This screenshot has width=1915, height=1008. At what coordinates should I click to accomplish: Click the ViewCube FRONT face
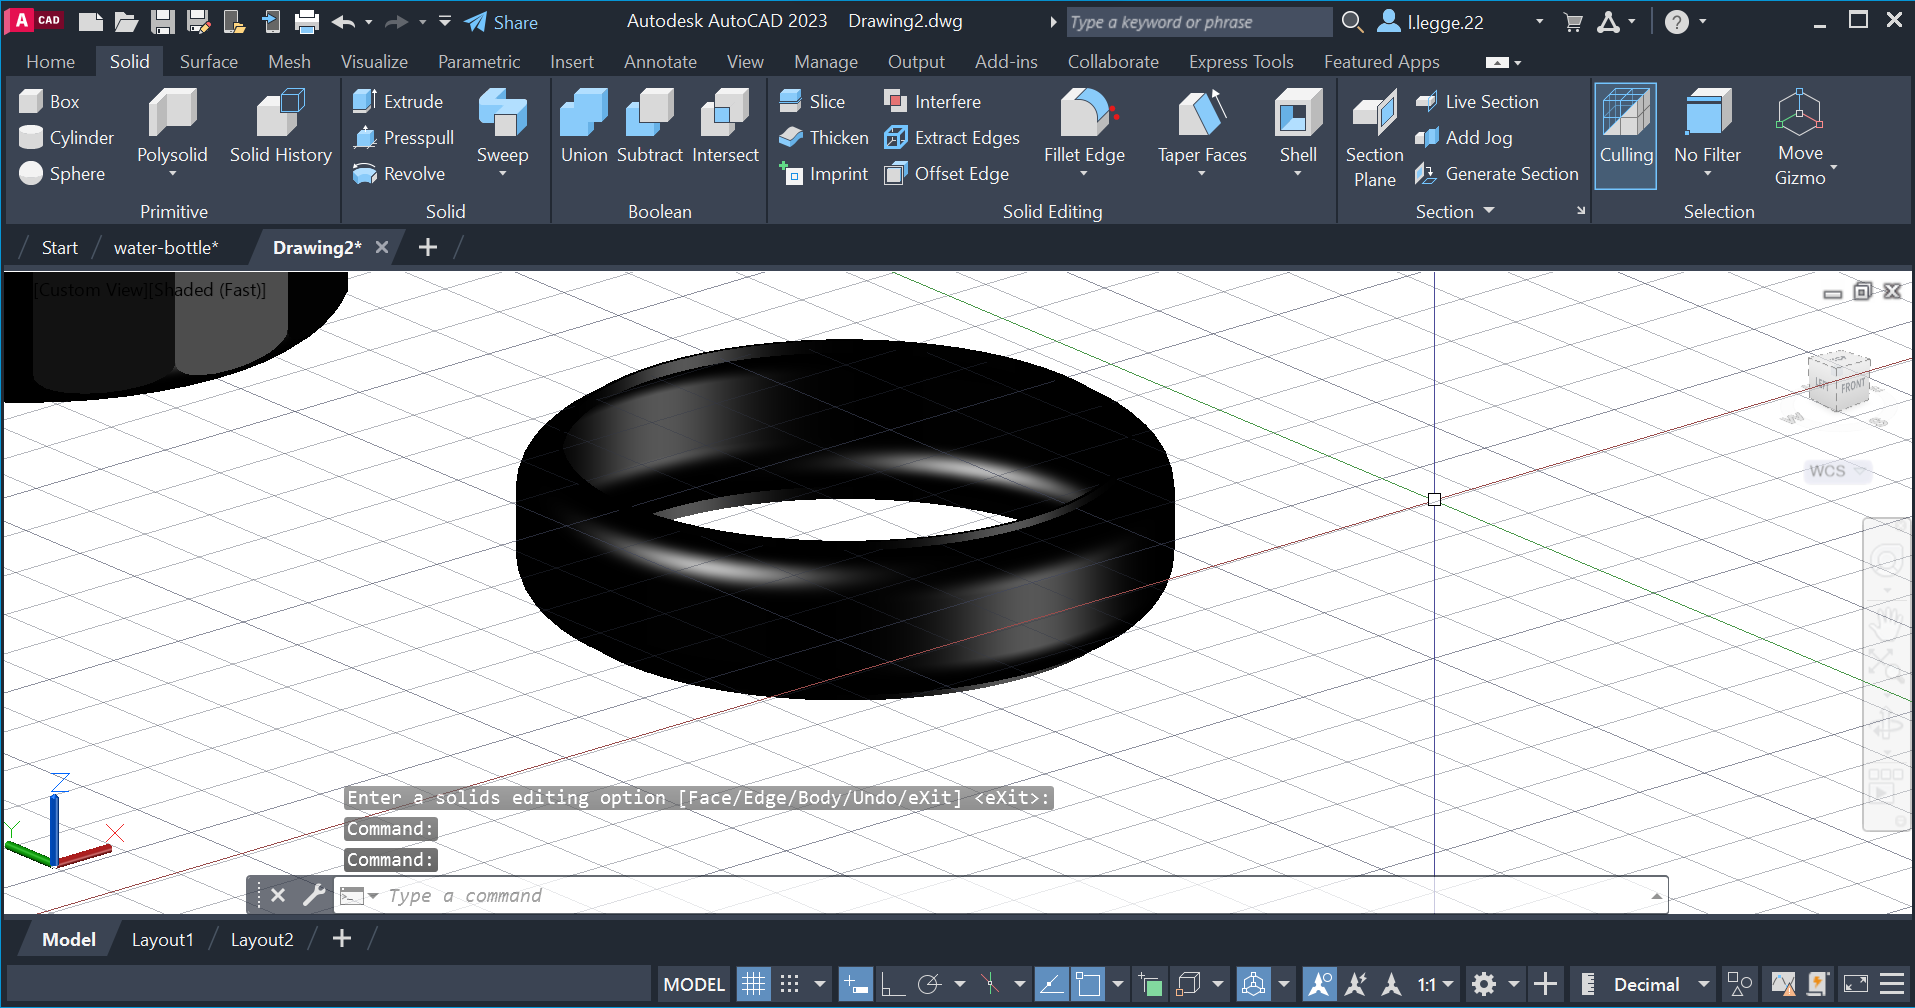click(x=1851, y=386)
